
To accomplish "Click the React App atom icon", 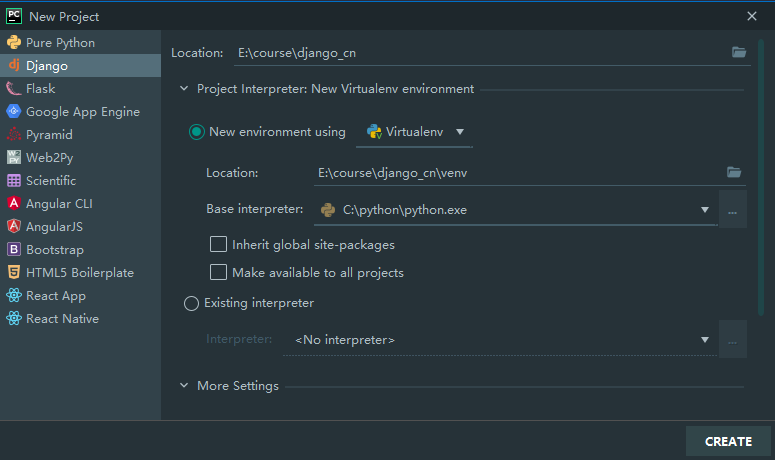I will tap(14, 295).
